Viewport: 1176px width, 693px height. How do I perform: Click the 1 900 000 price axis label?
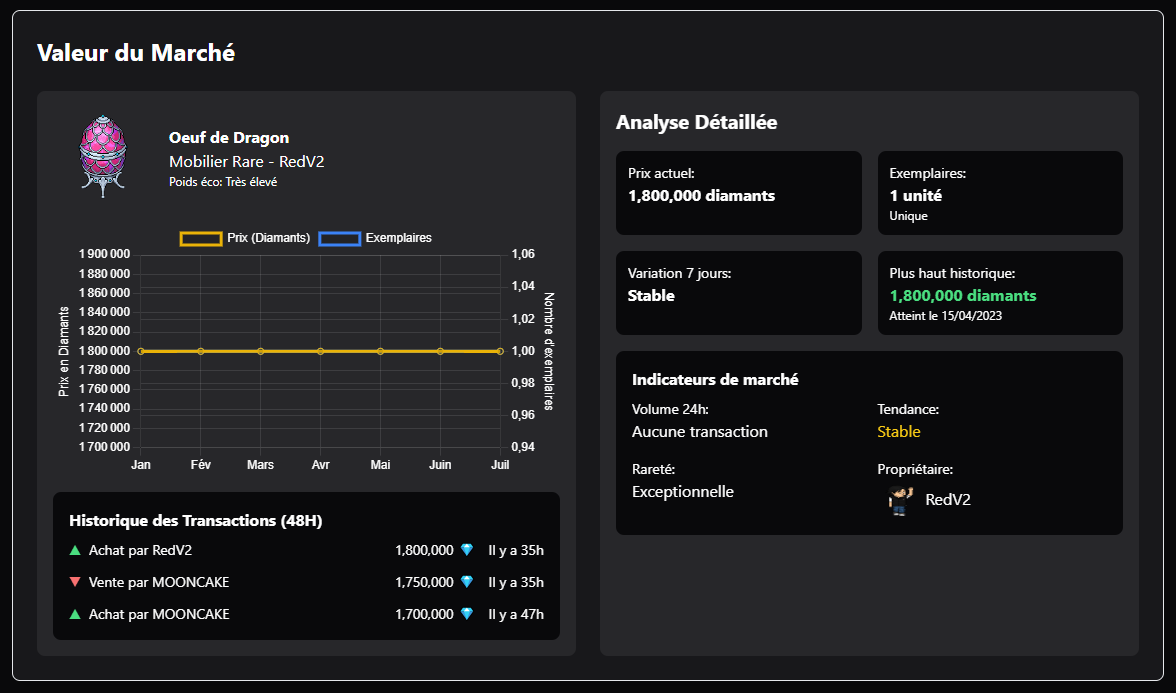click(104, 254)
